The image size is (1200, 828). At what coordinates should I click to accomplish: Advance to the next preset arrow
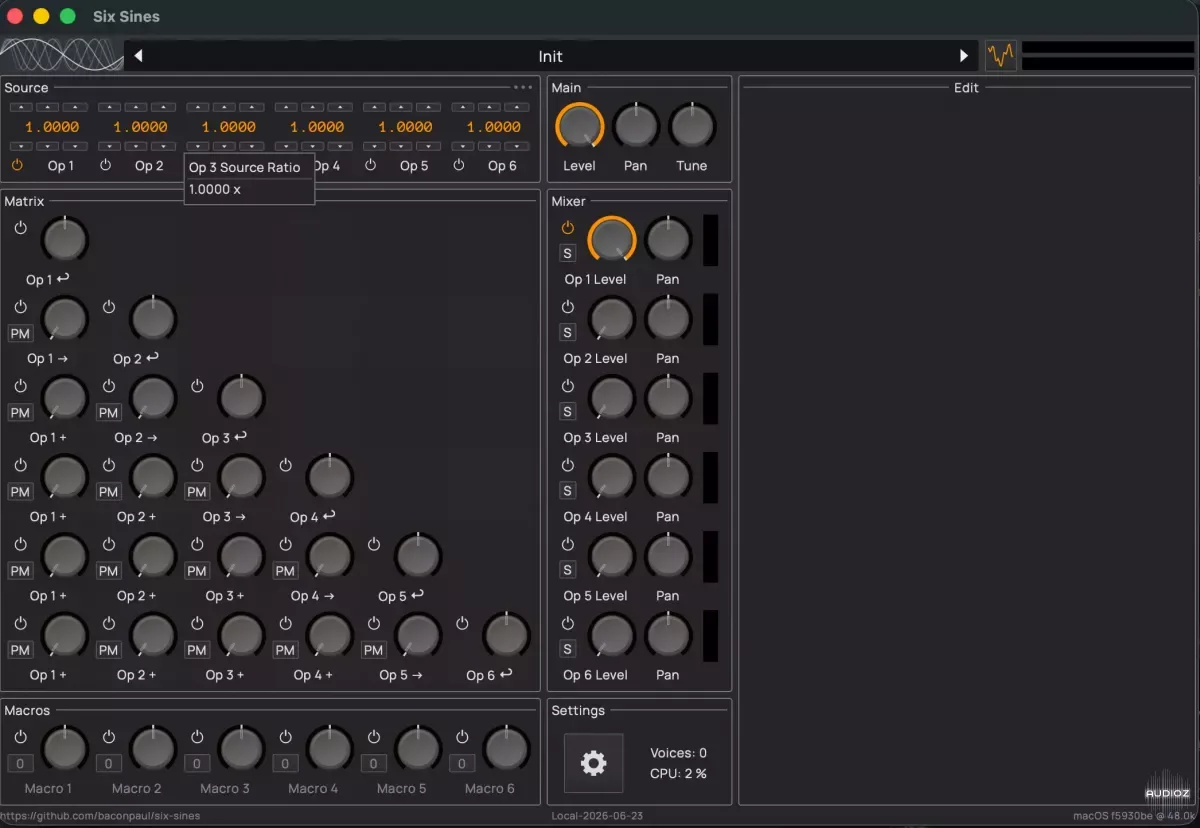coord(964,56)
